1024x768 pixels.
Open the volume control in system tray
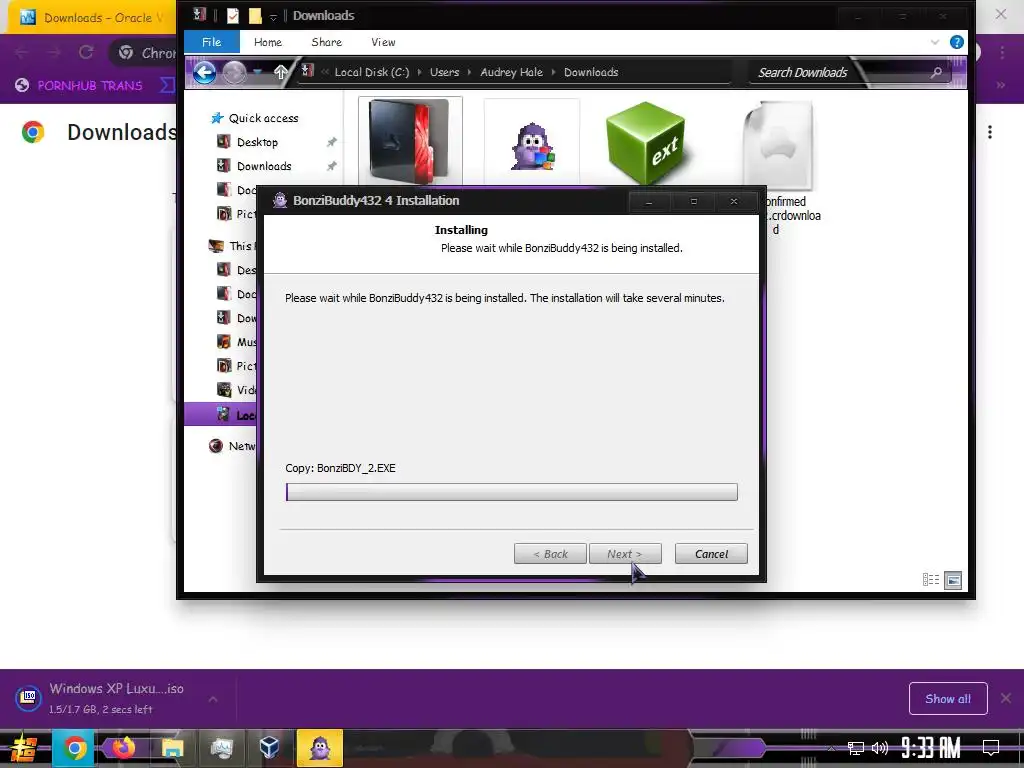click(880, 748)
